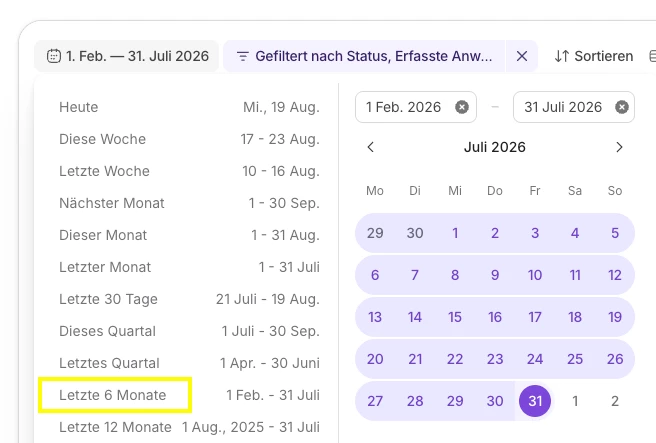Go to previous month arrow
The image size is (656, 443).
[370, 147]
